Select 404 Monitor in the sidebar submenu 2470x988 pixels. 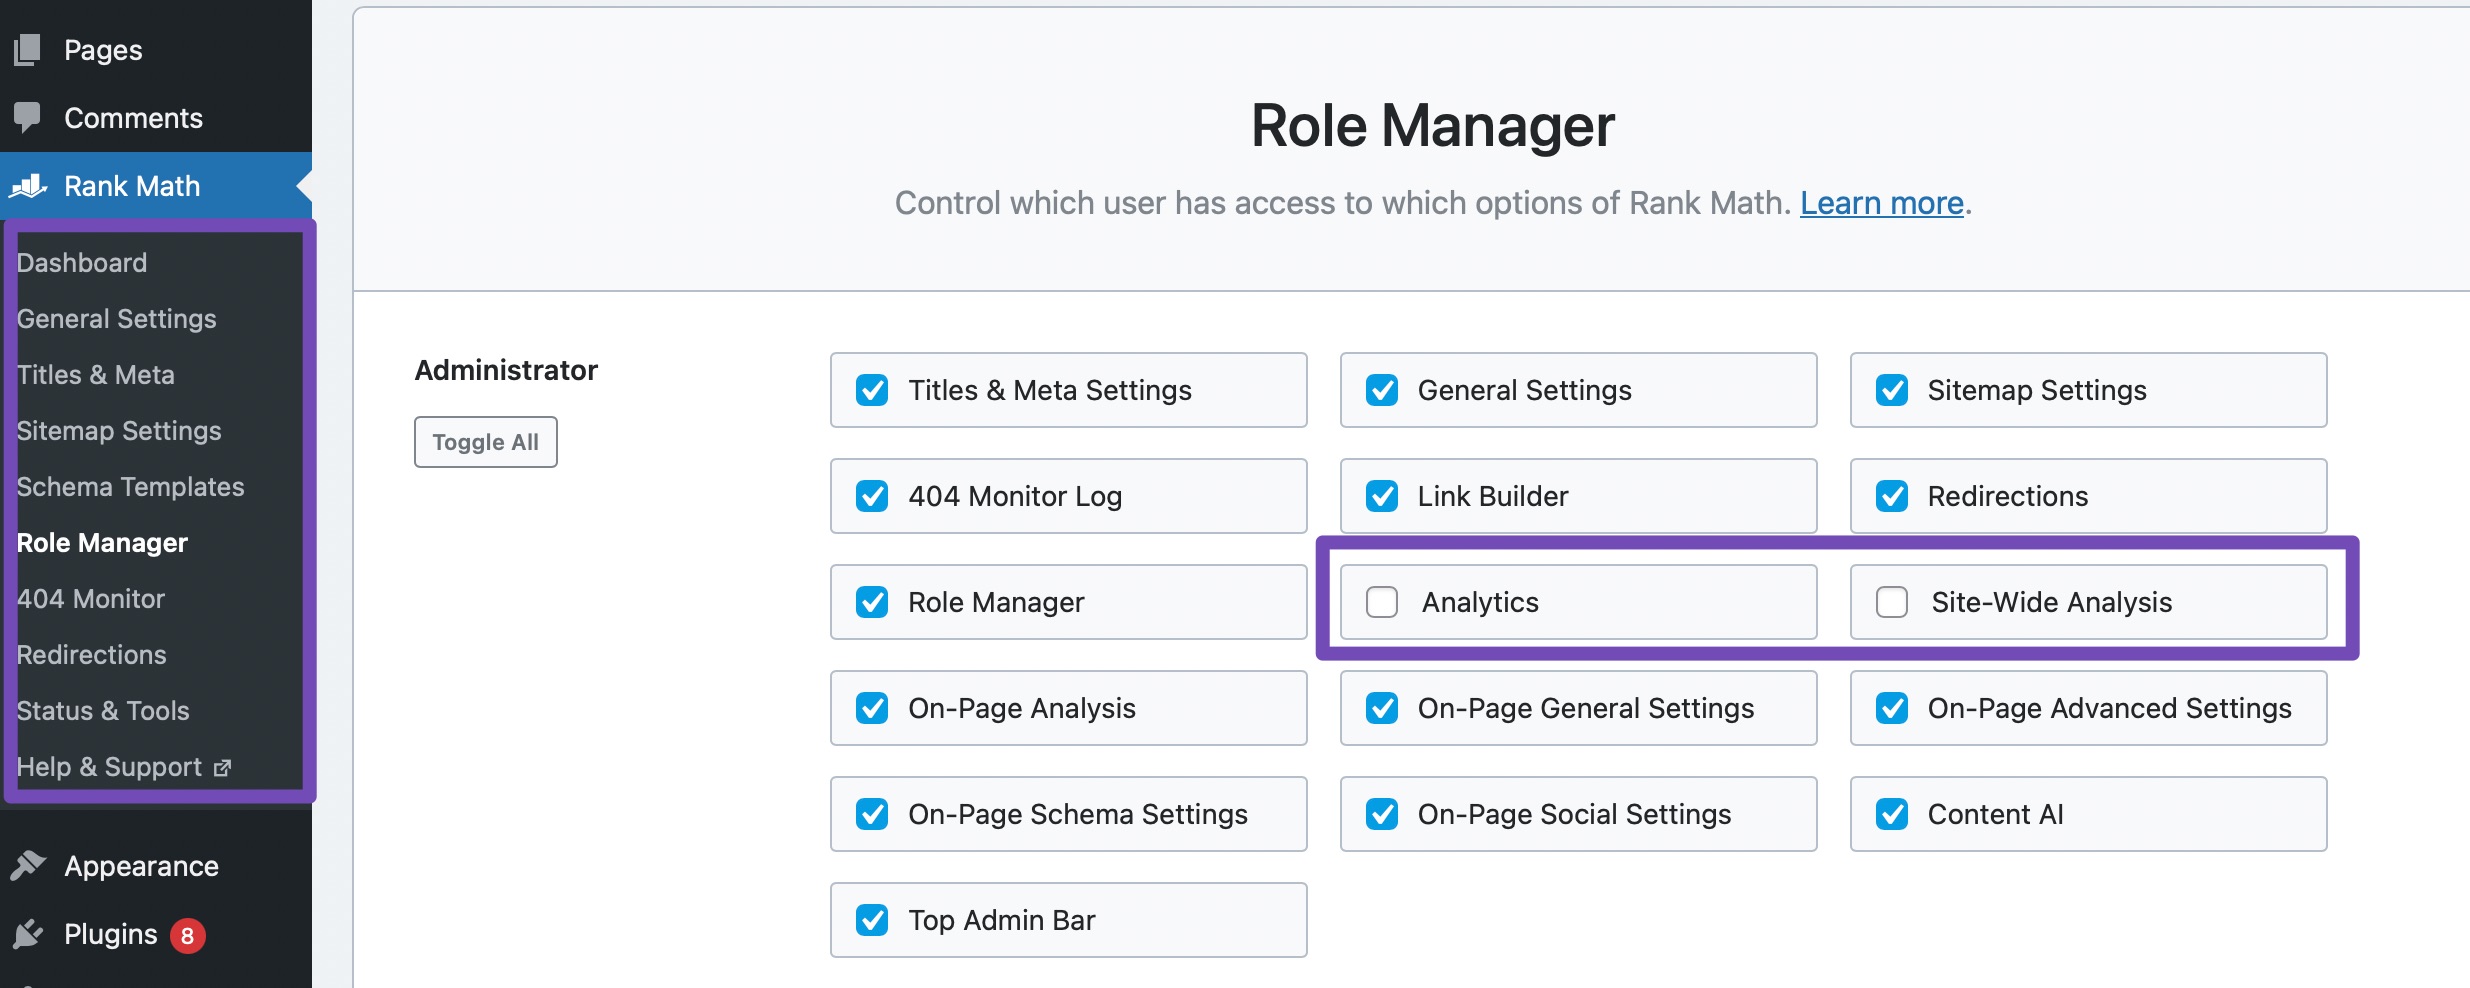[x=91, y=599]
